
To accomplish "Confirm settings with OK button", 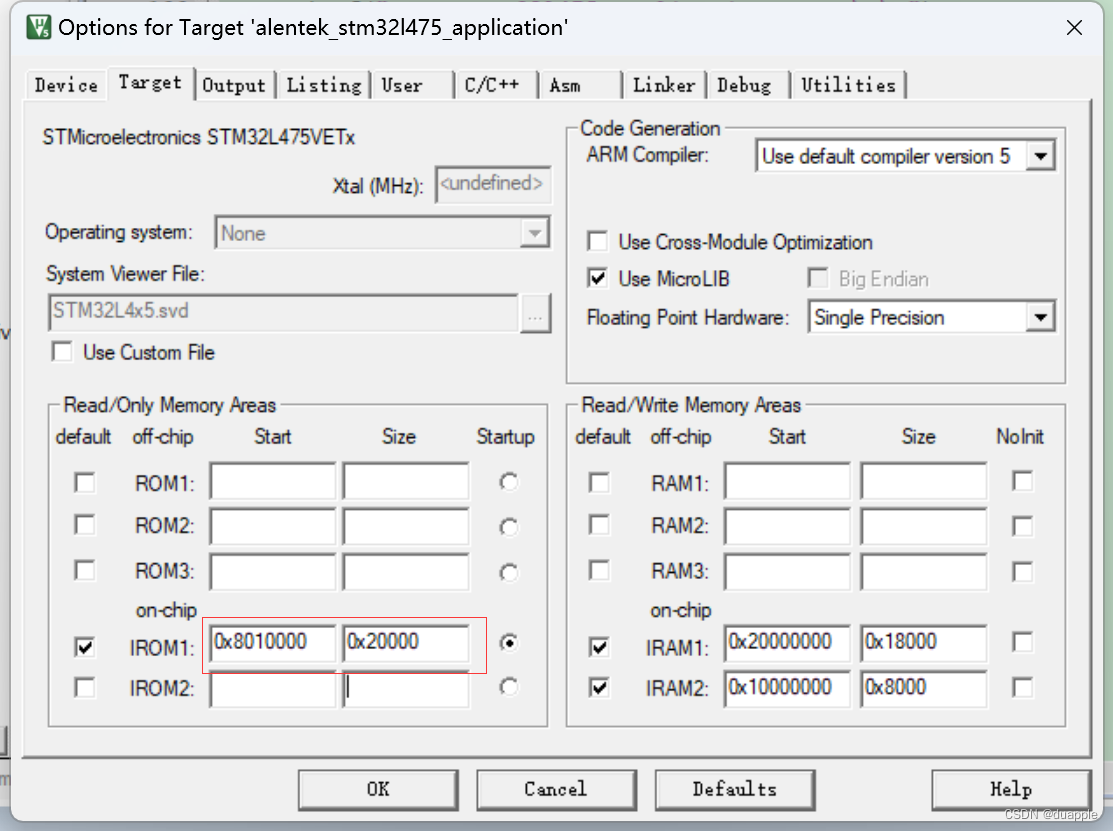I will click(378, 789).
